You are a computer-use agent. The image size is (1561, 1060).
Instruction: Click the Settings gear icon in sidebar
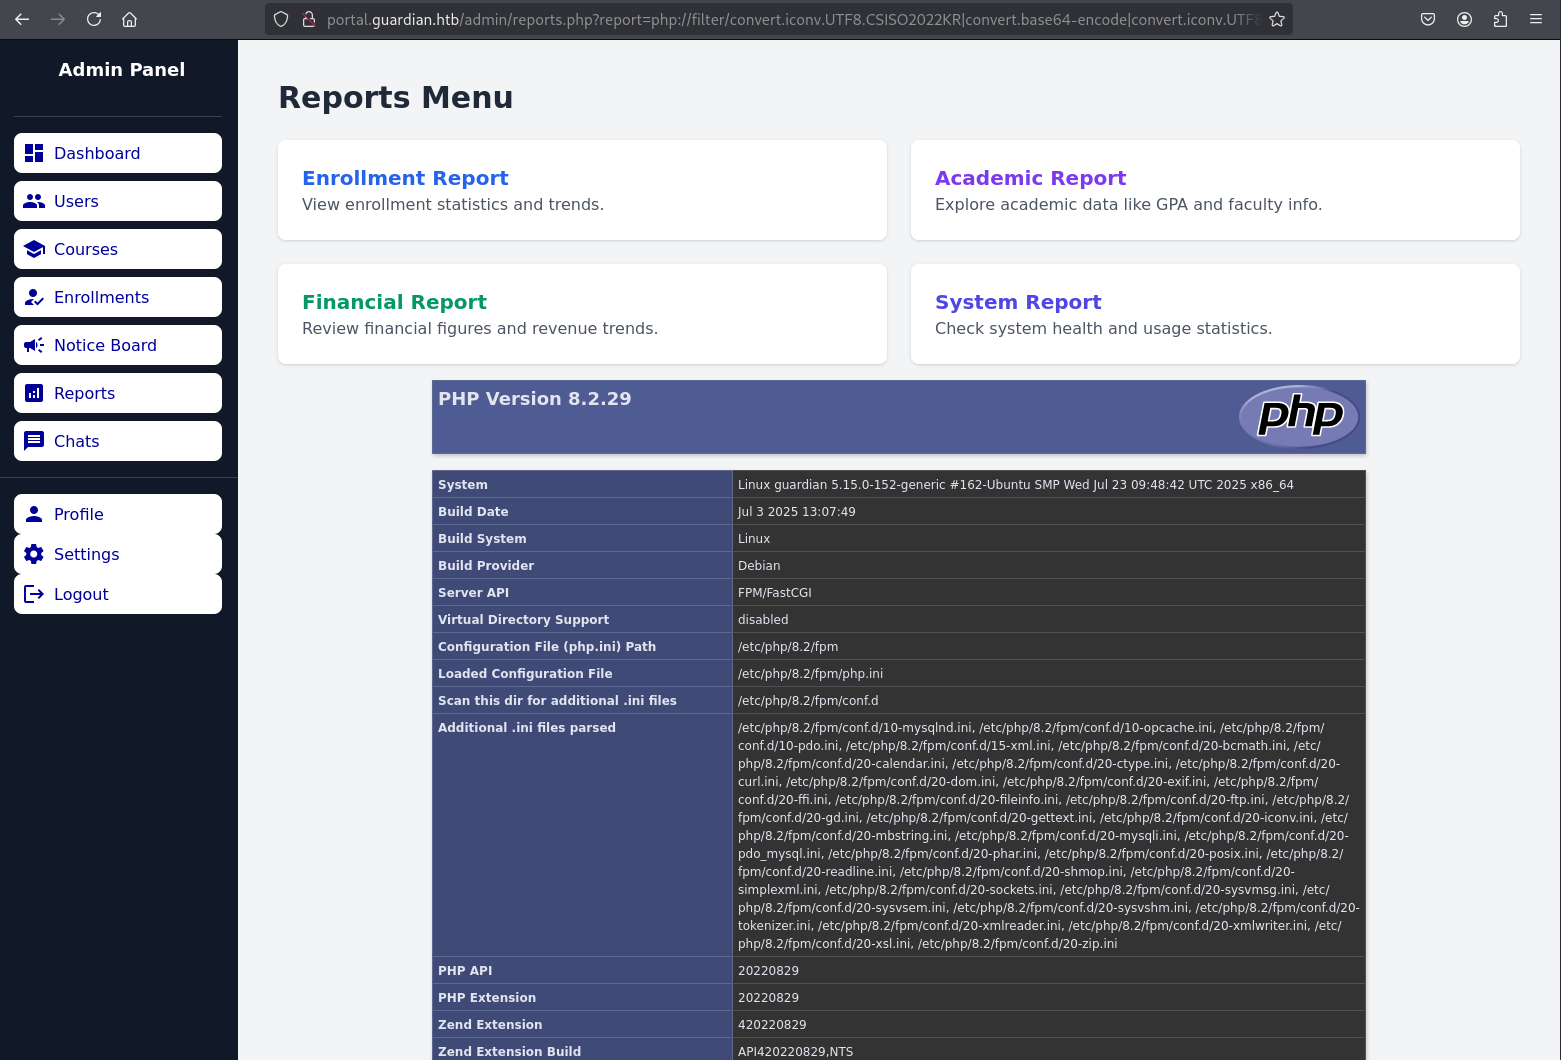[x=34, y=554]
